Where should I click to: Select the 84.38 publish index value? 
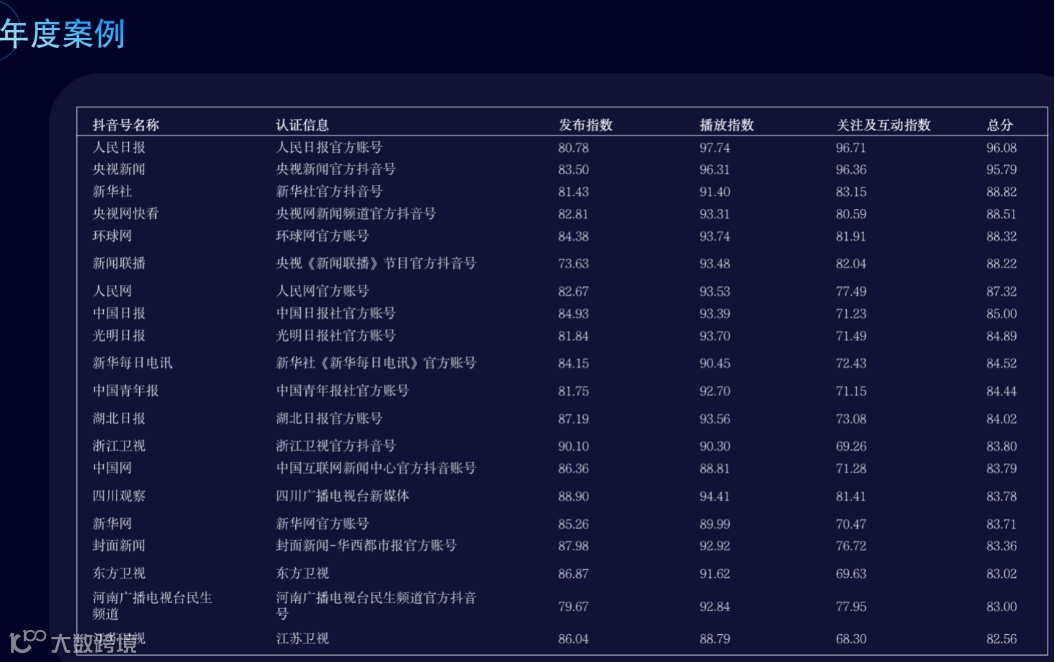point(573,237)
